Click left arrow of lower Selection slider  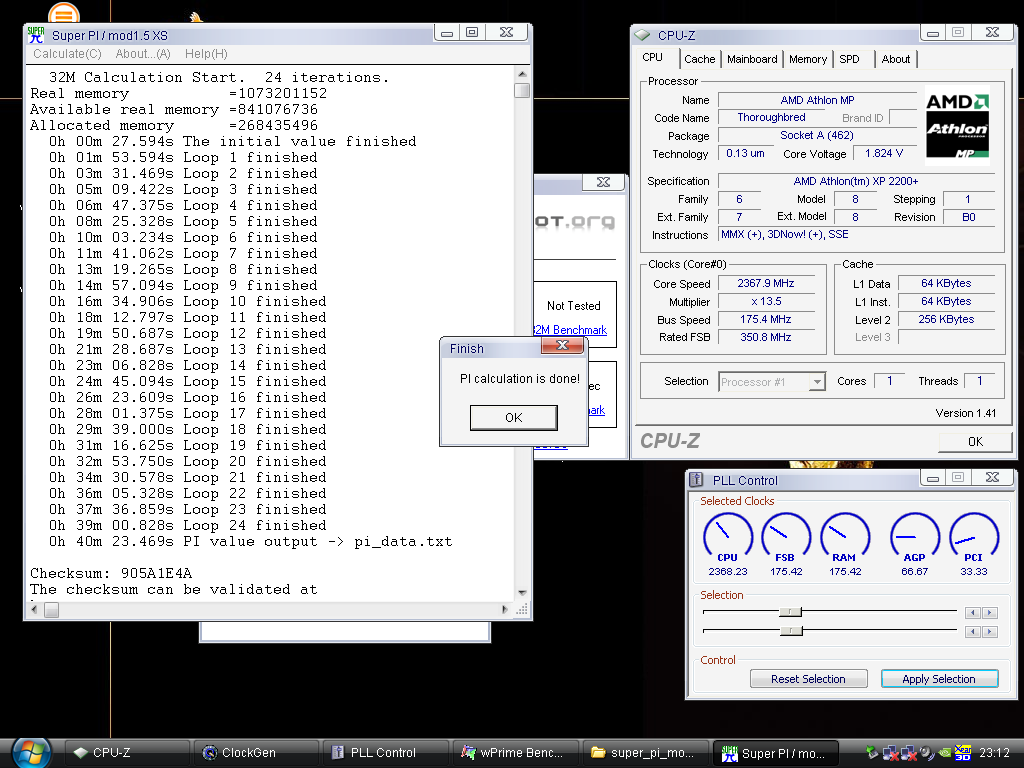(x=973, y=632)
